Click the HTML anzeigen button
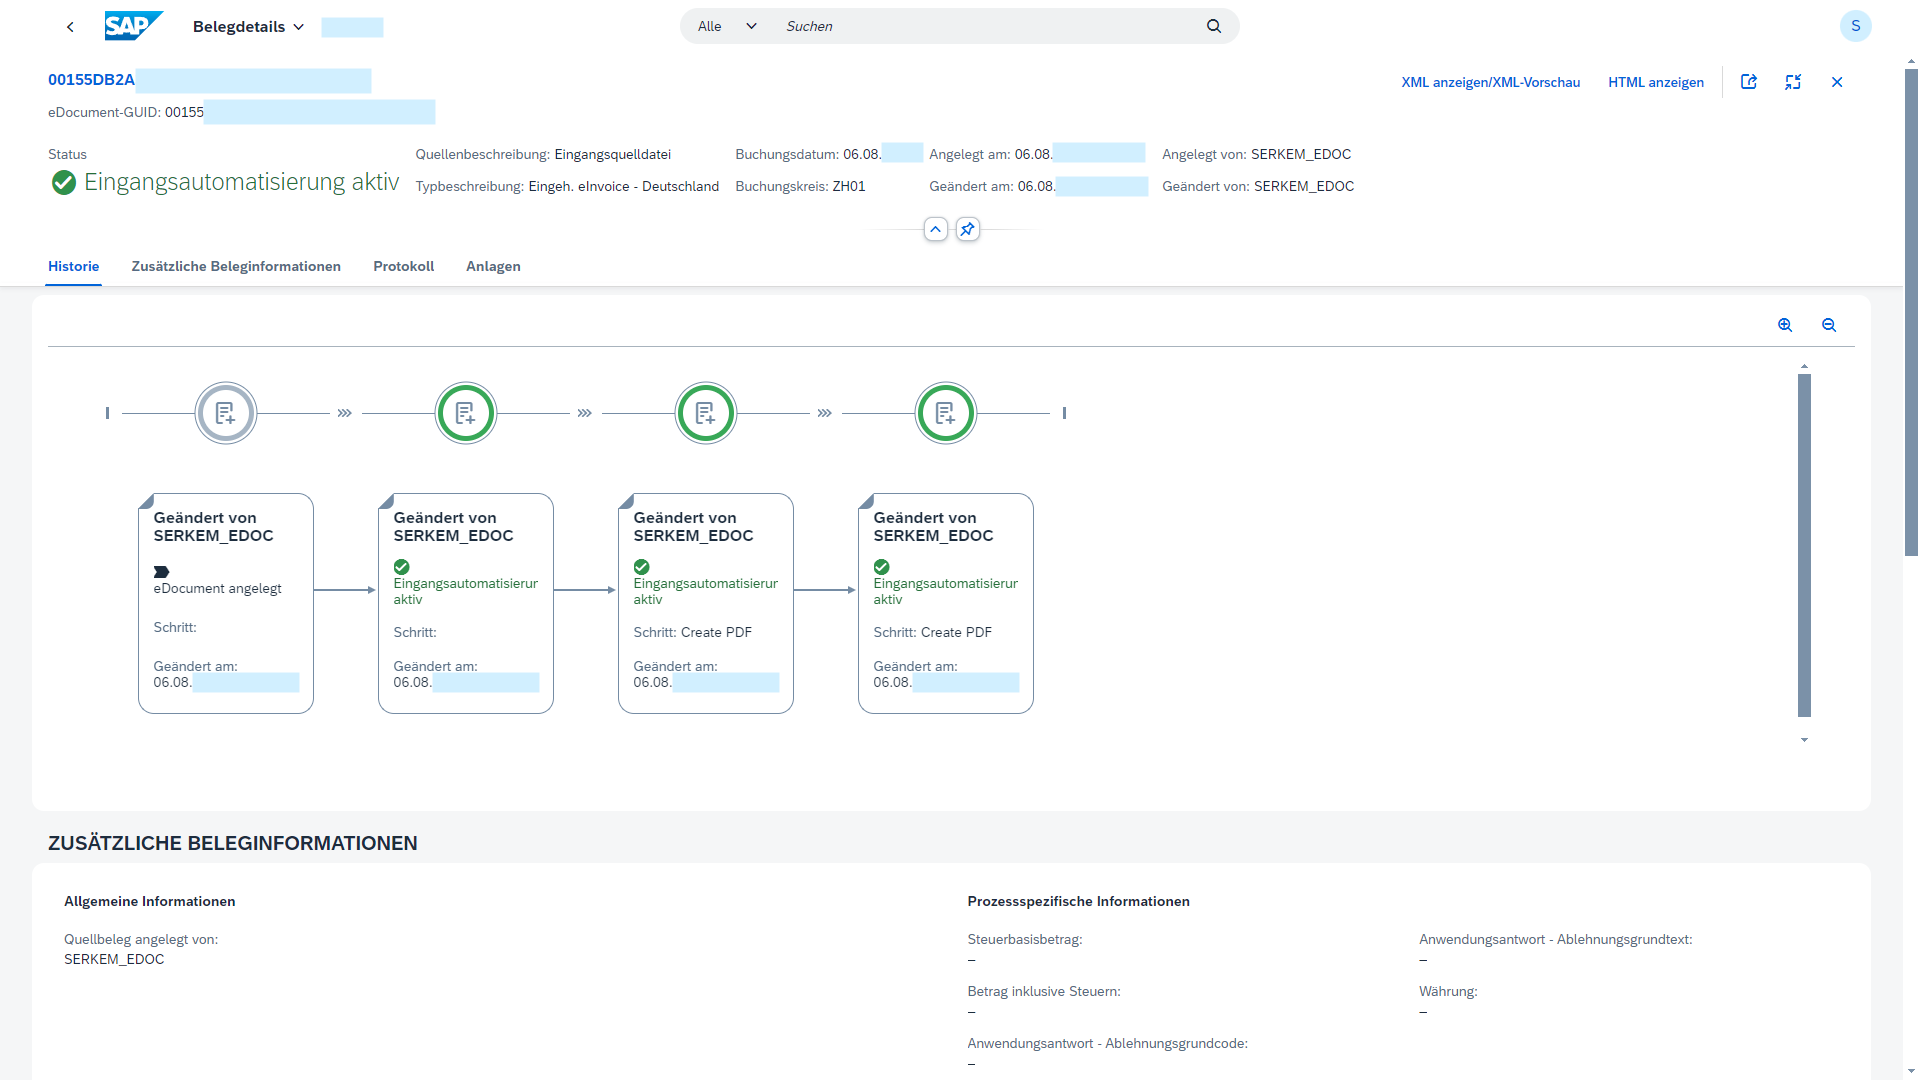 point(1655,82)
